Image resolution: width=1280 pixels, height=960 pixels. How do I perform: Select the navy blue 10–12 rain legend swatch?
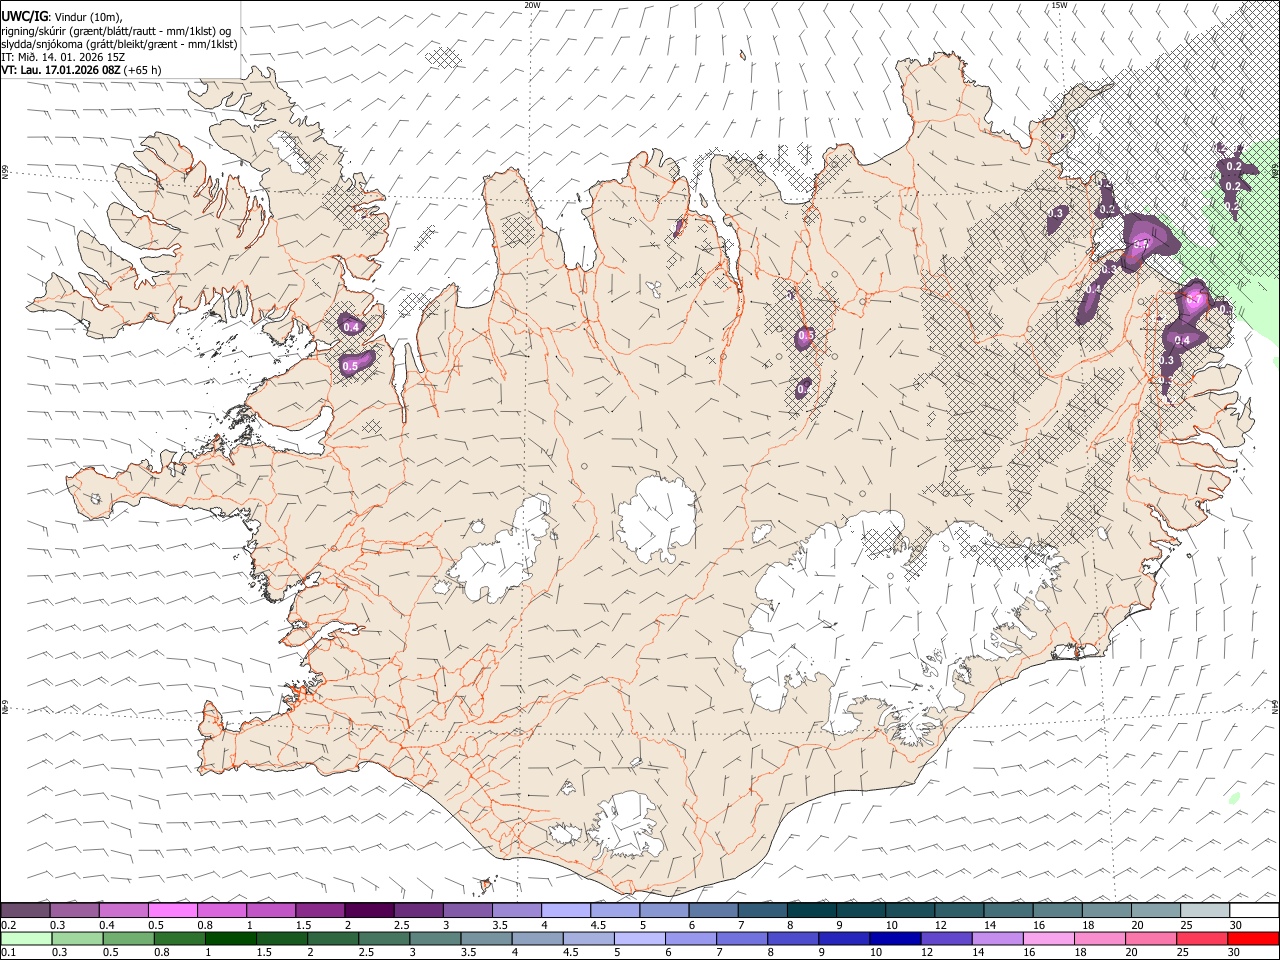[894, 938]
